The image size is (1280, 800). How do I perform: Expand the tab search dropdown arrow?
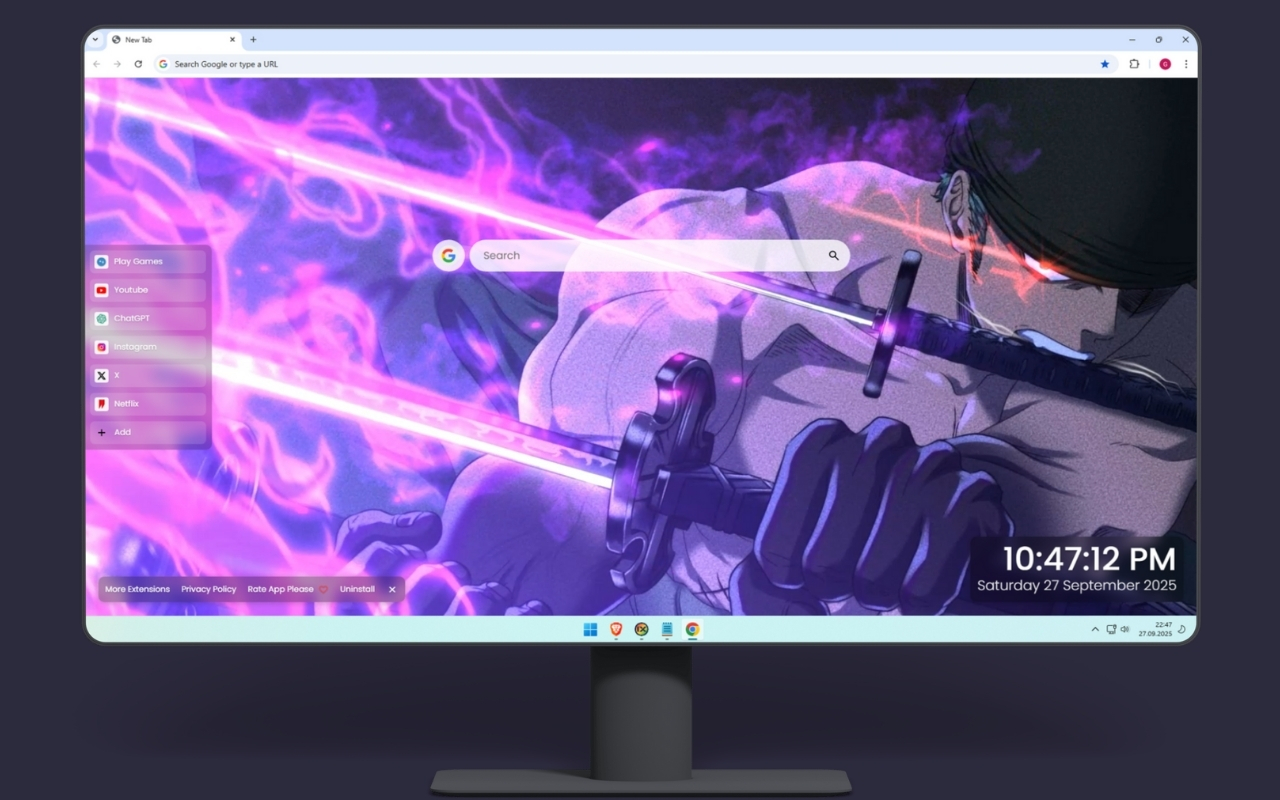pos(95,40)
